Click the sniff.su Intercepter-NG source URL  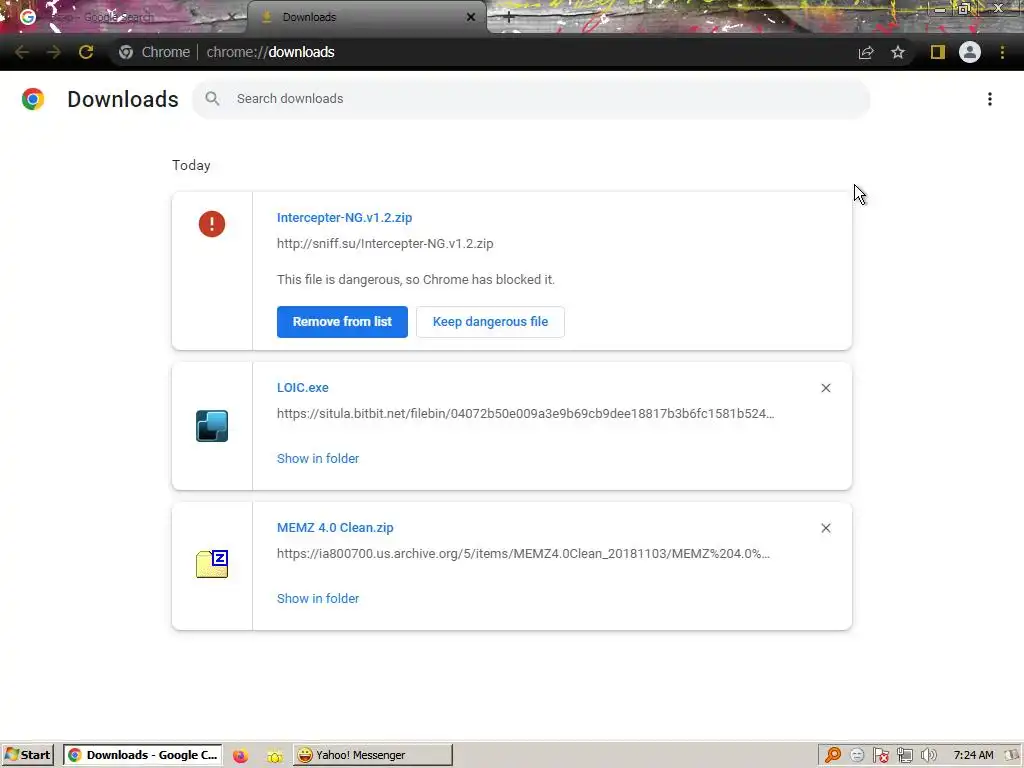385,244
